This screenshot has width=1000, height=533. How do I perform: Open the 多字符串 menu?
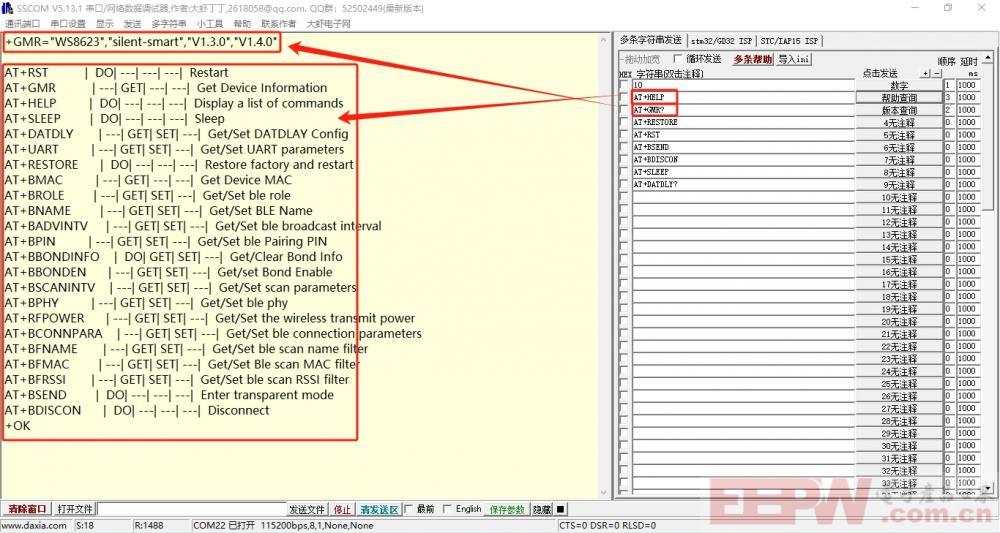pyautogui.click(x=168, y=24)
